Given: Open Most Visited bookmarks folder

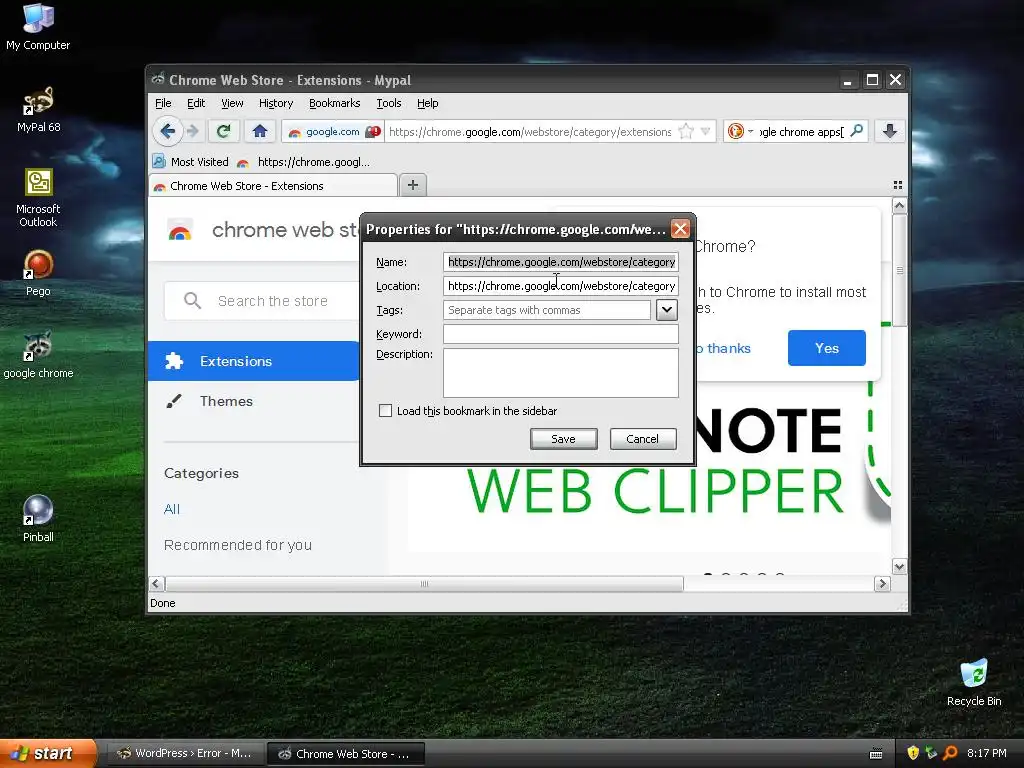Looking at the screenshot, I should 191,162.
